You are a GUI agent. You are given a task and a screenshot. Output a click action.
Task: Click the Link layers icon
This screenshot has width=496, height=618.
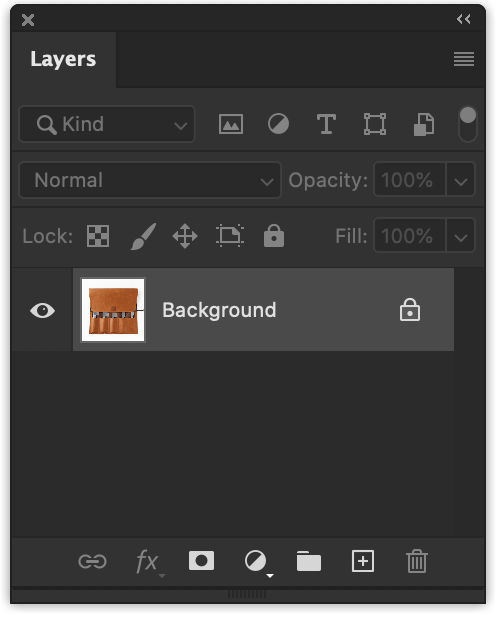click(92, 561)
